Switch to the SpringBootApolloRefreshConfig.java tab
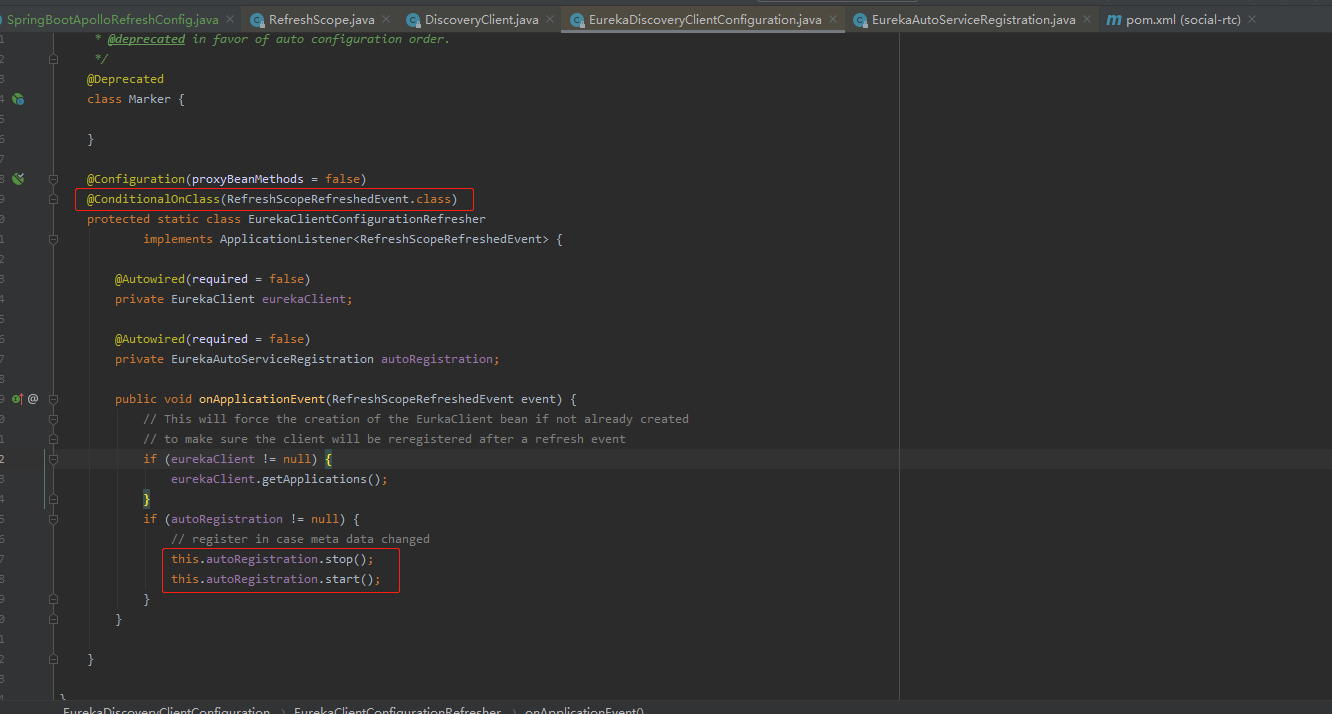Screen dimensions: 1332x714 pyautogui.click(x=110, y=18)
